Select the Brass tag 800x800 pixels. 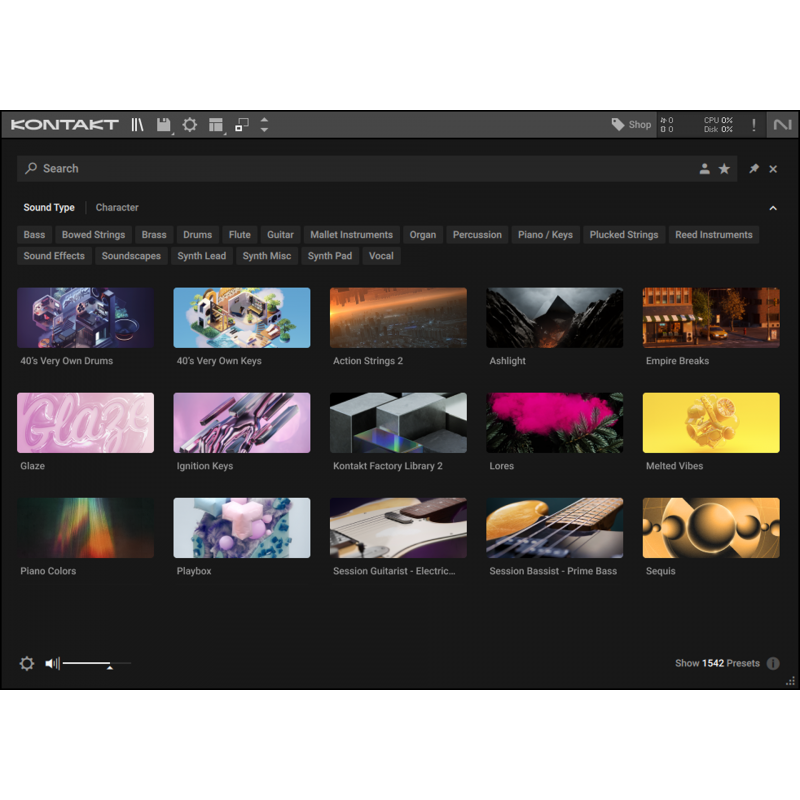point(154,235)
